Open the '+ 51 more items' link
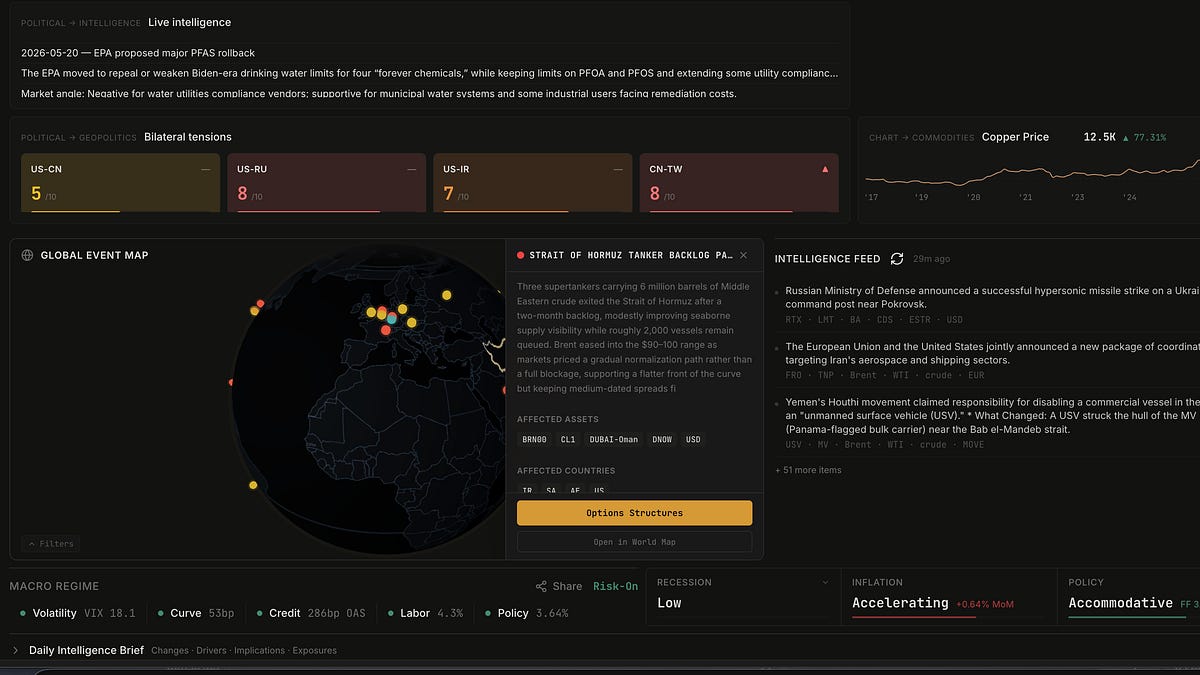Viewport: 1200px width, 675px height. click(808, 470)
